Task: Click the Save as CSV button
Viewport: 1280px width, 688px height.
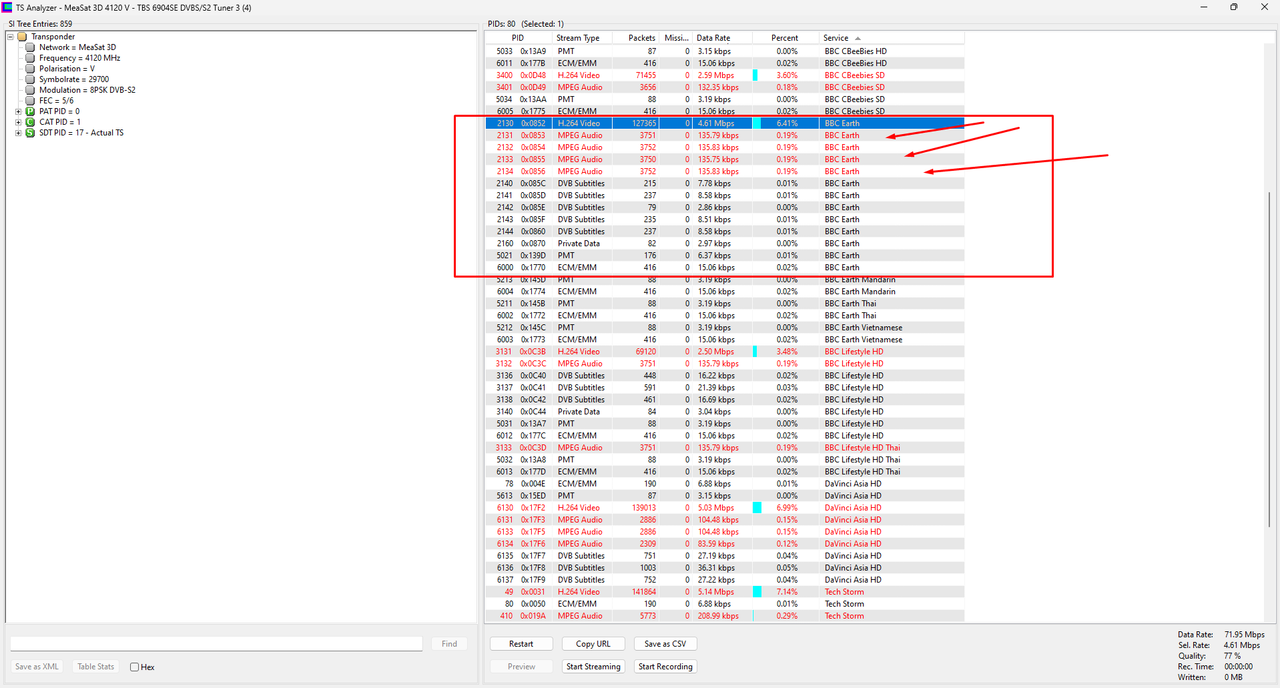Action: 665,644
